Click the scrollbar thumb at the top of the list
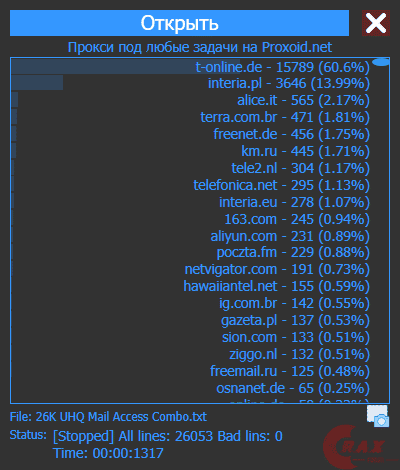 [x=381, y=62]
